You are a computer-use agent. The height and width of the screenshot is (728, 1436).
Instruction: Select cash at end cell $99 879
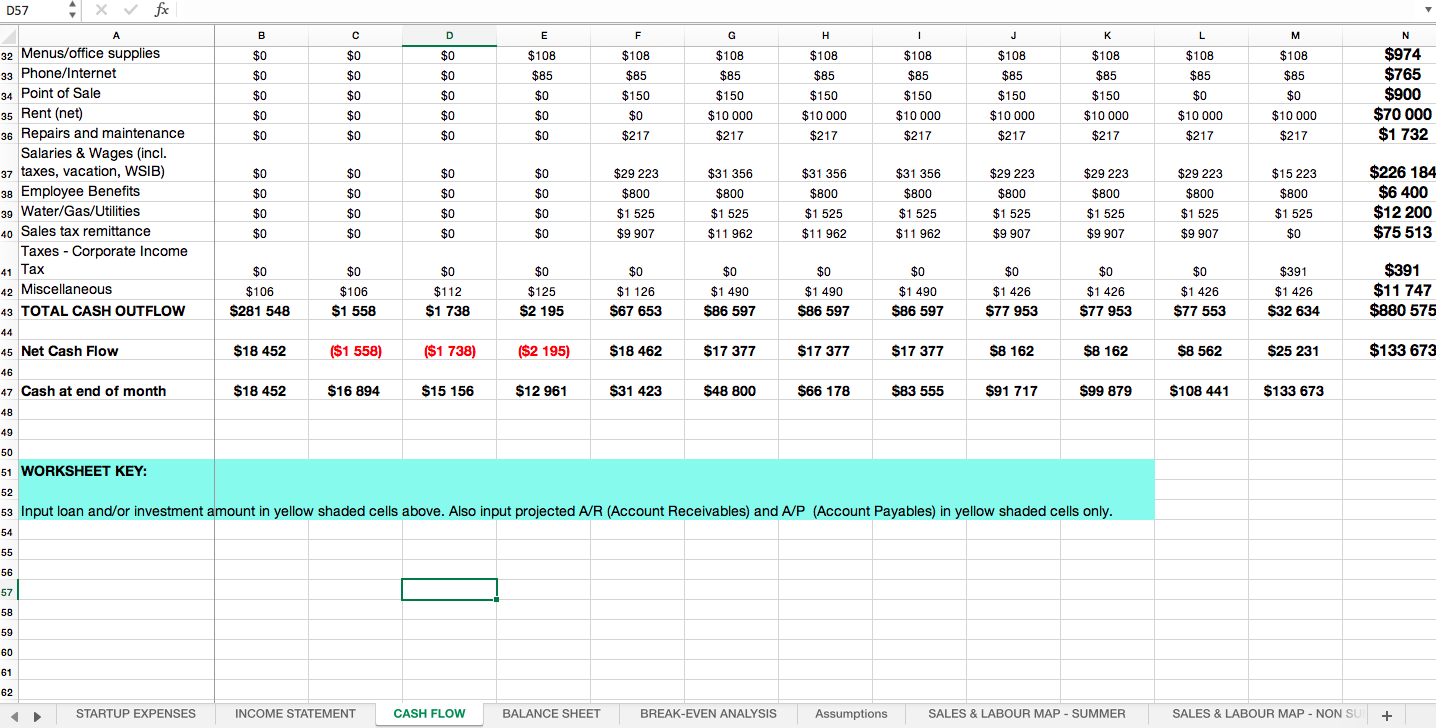click(x=1105, y=391)
